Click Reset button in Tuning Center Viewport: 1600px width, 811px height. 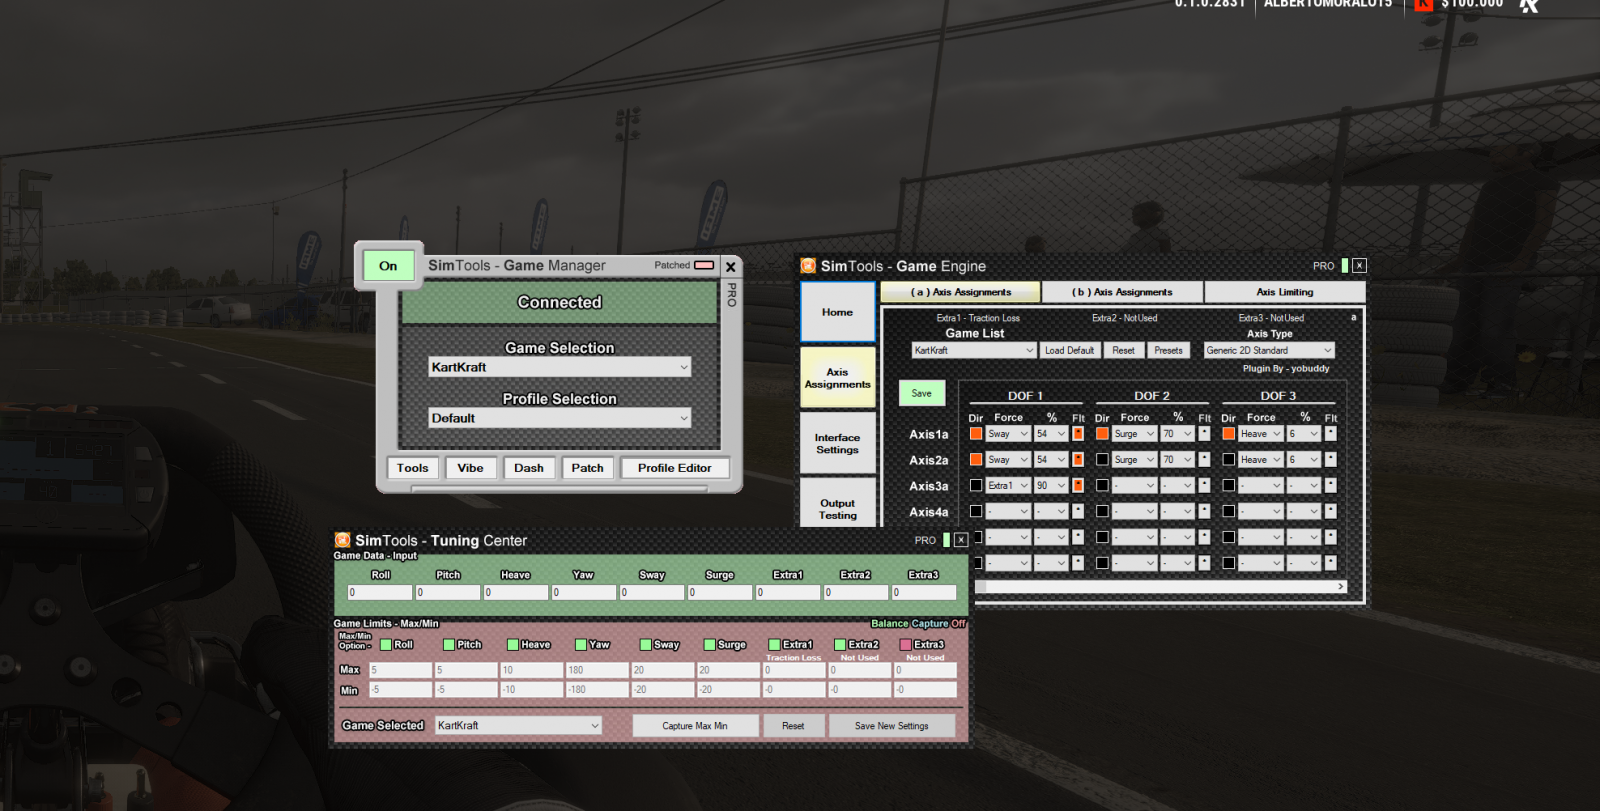coord(793,726)
